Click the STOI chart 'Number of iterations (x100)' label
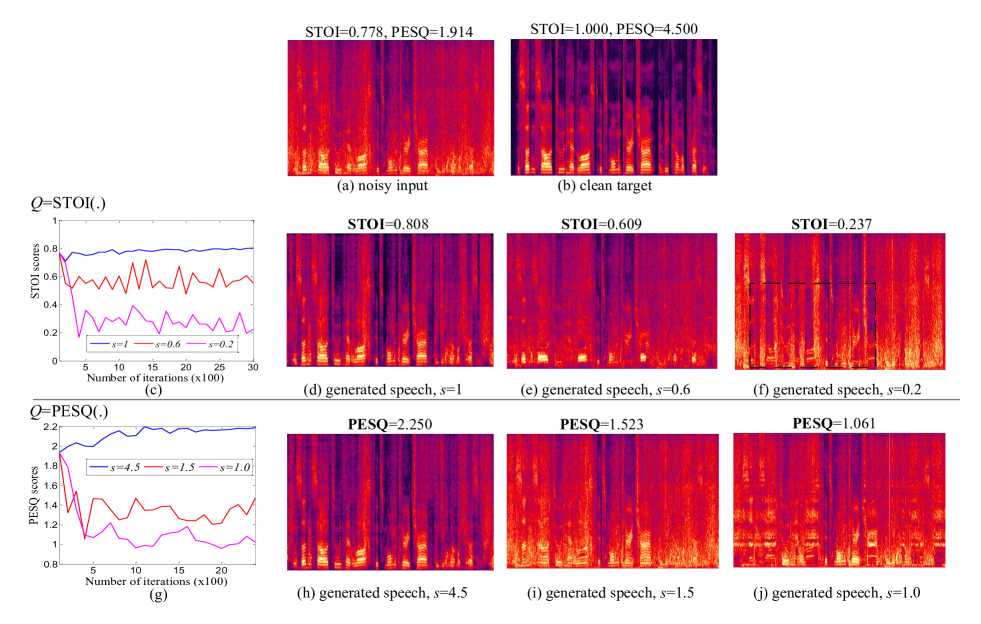The width and height of the screenshot is (981, 624). point(155,378)
